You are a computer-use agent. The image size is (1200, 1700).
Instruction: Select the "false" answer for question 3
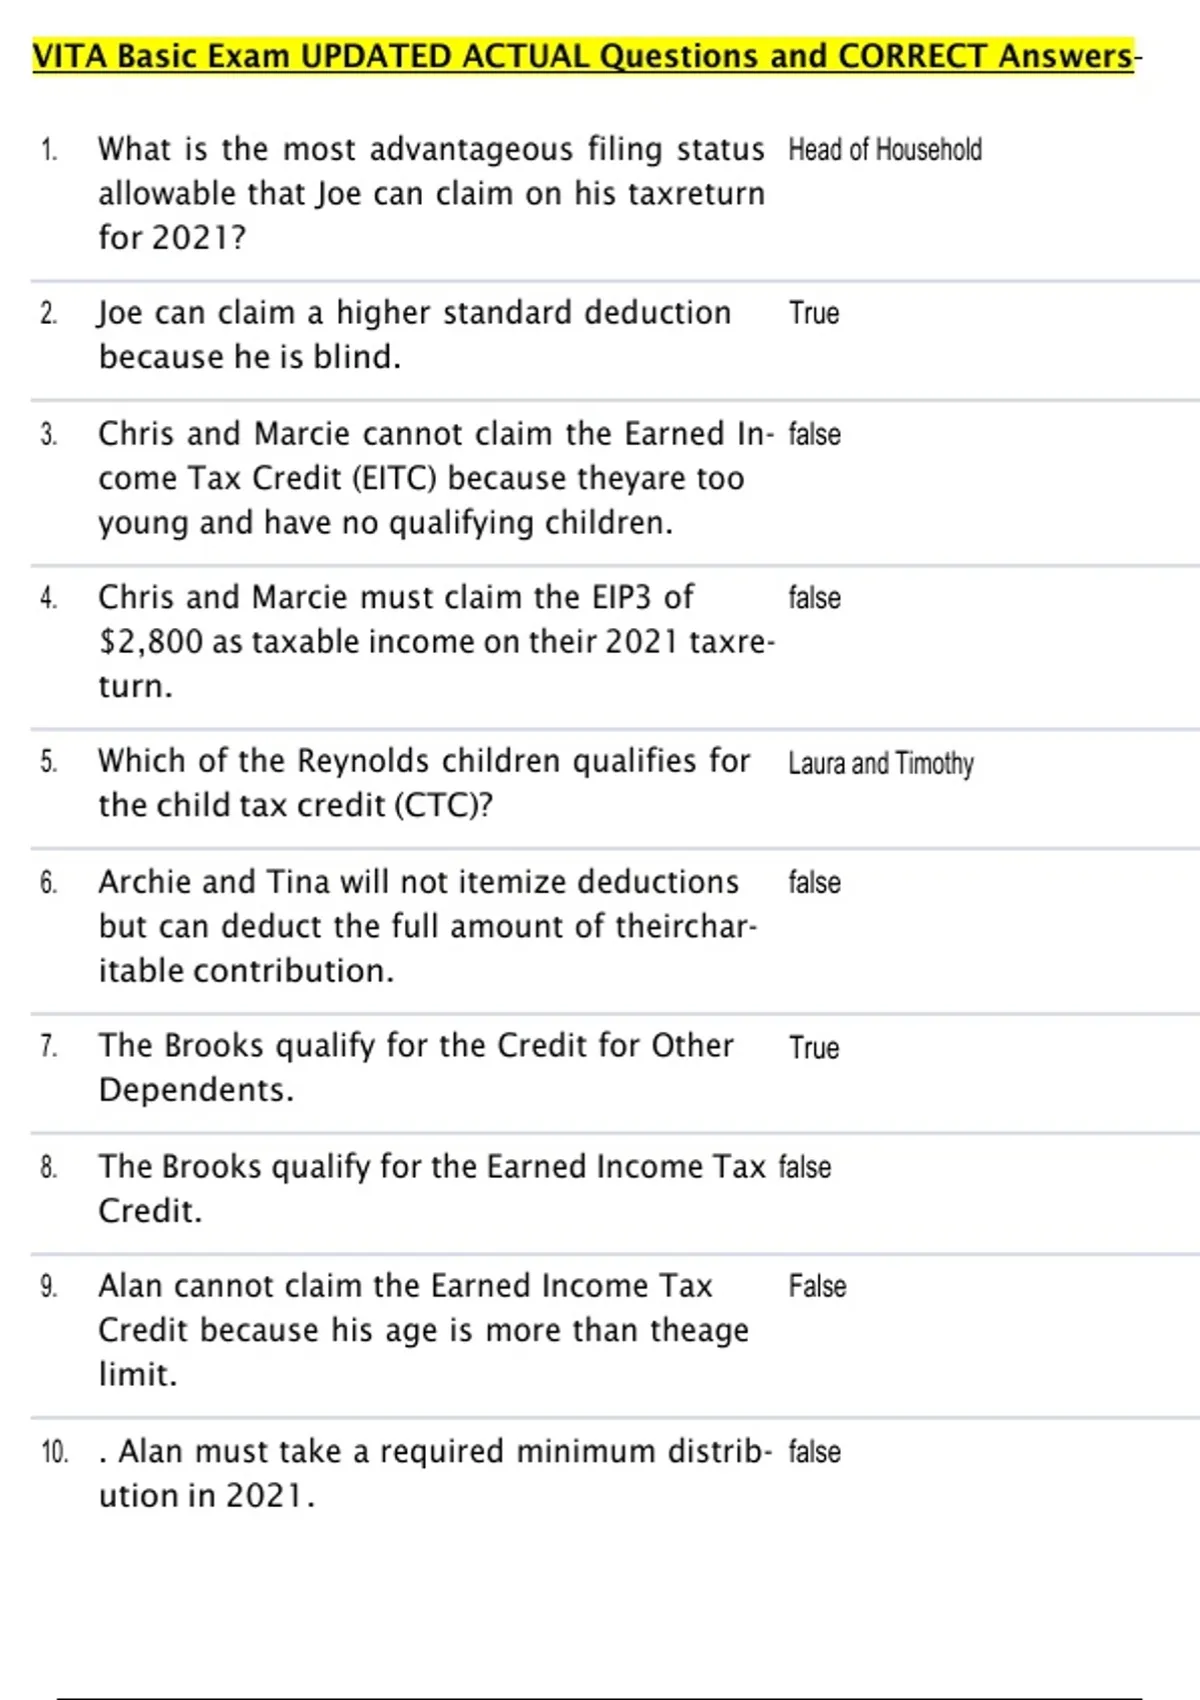814,434
